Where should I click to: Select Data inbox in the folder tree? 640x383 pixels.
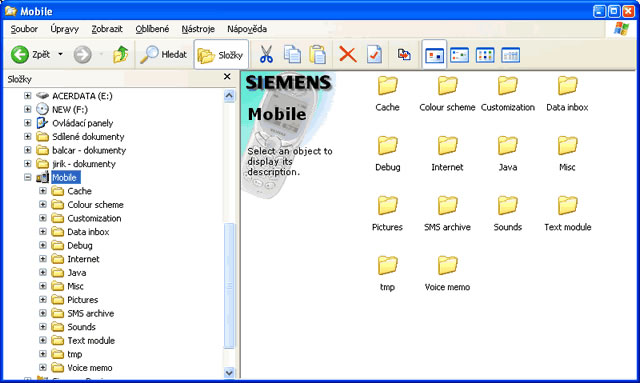pos(88,232)
